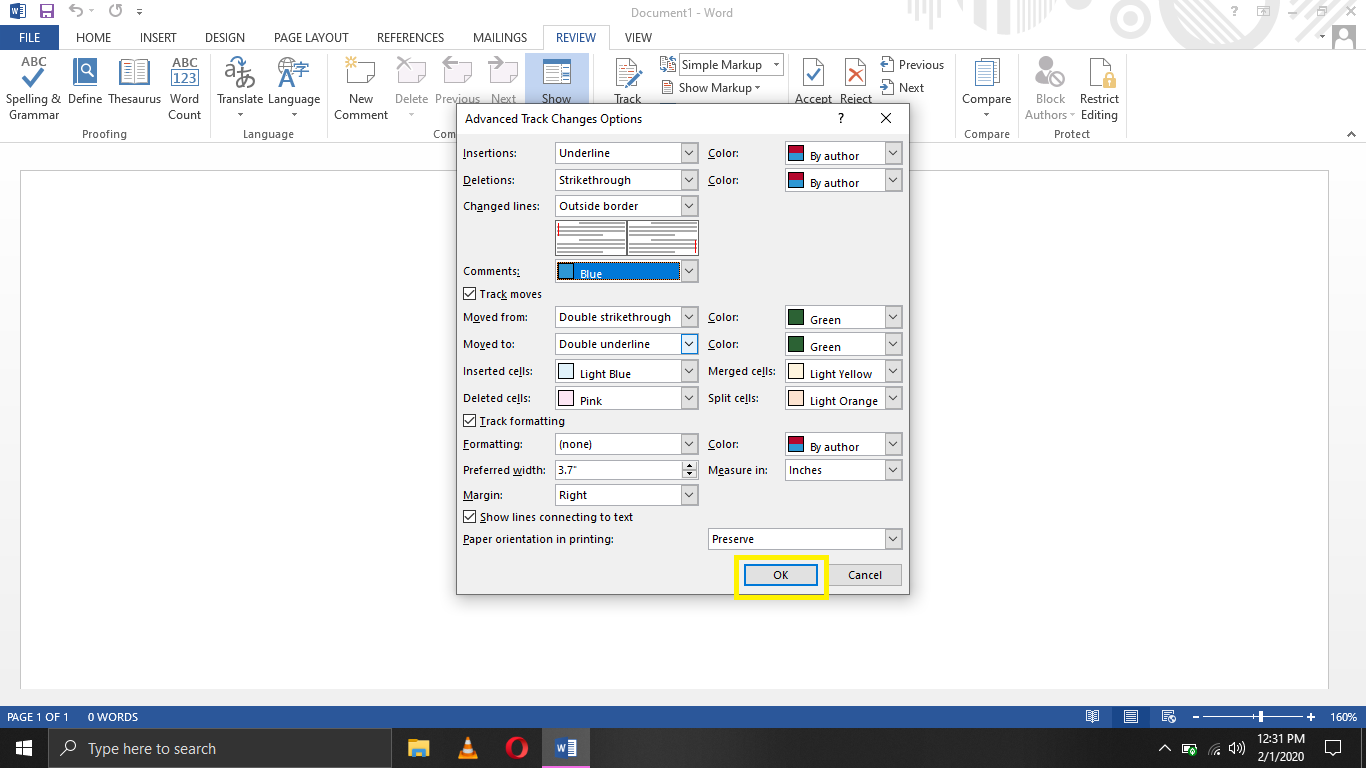Click the Preferred width input field
The image size is (1366, 768).
point(618,470)
